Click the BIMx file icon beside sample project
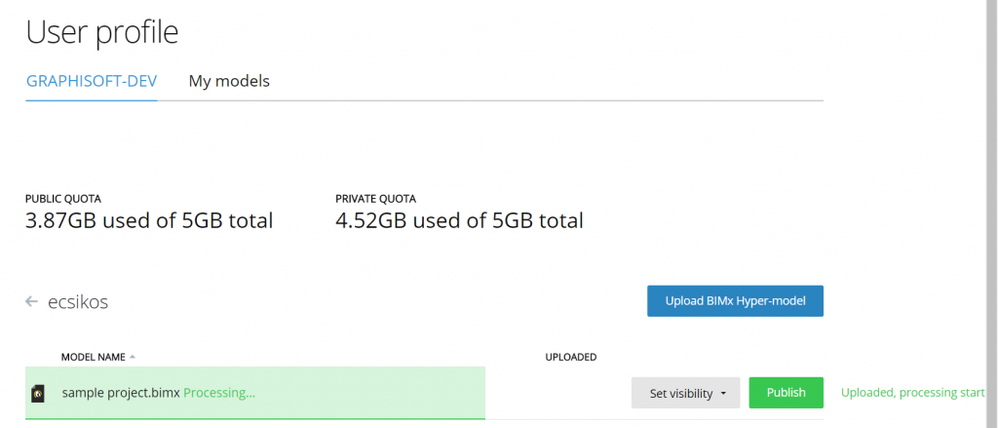This screenshot has width=998, height=428. (x=37, y=393)
